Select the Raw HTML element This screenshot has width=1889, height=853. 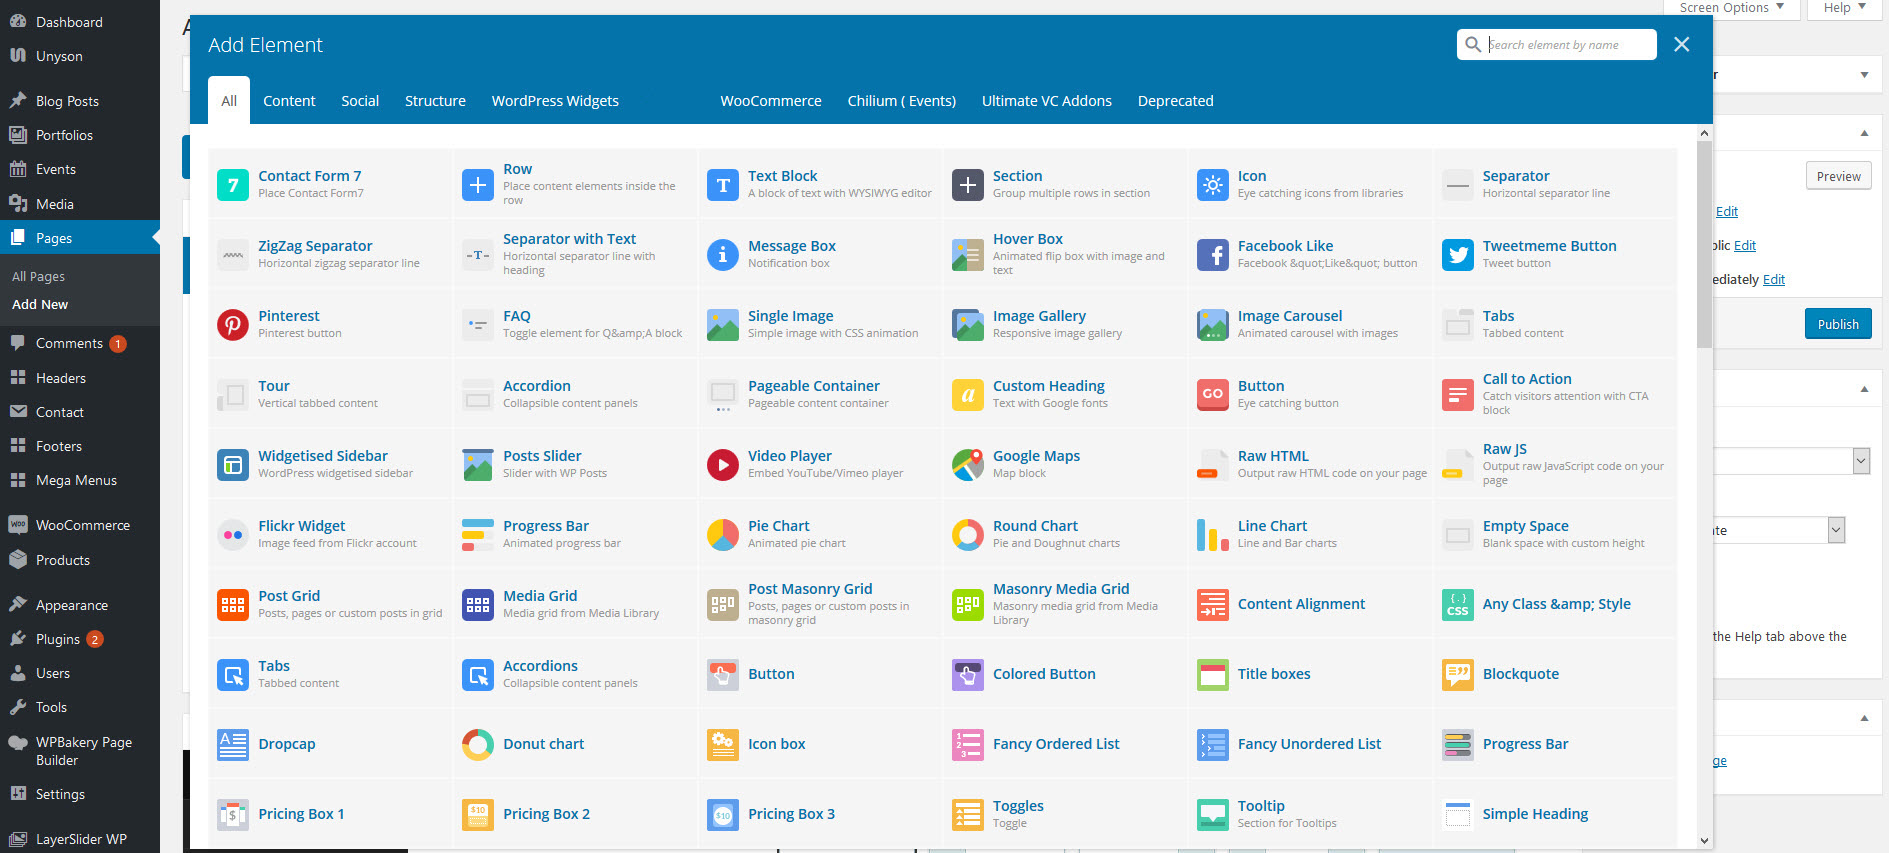point(1310,465)
